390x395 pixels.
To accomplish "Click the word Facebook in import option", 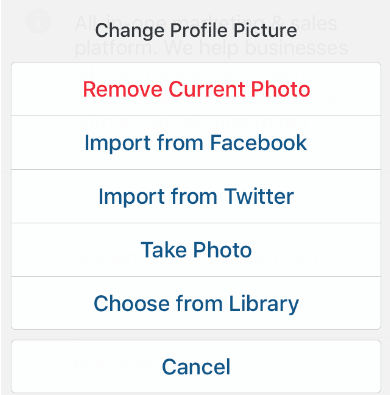I will point(258,143).
